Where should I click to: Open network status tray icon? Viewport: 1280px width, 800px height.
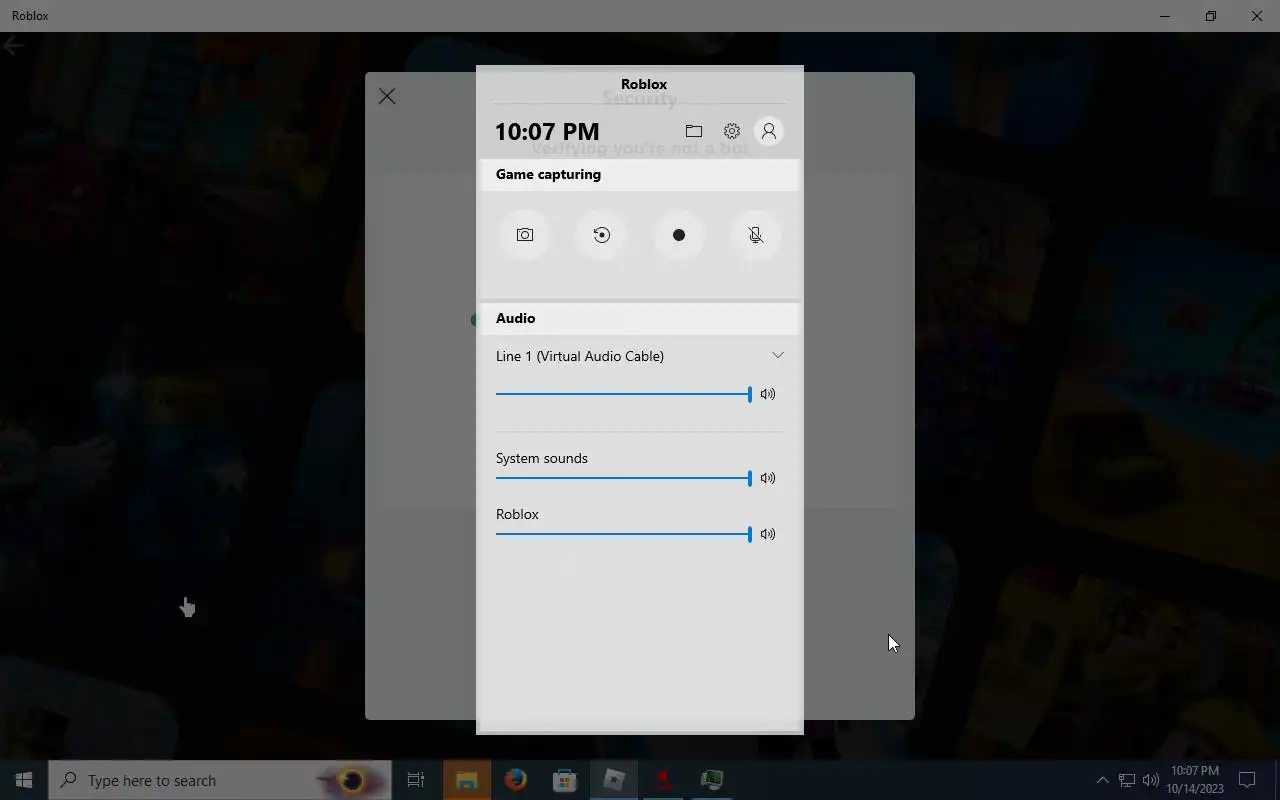pos(1127,780)
